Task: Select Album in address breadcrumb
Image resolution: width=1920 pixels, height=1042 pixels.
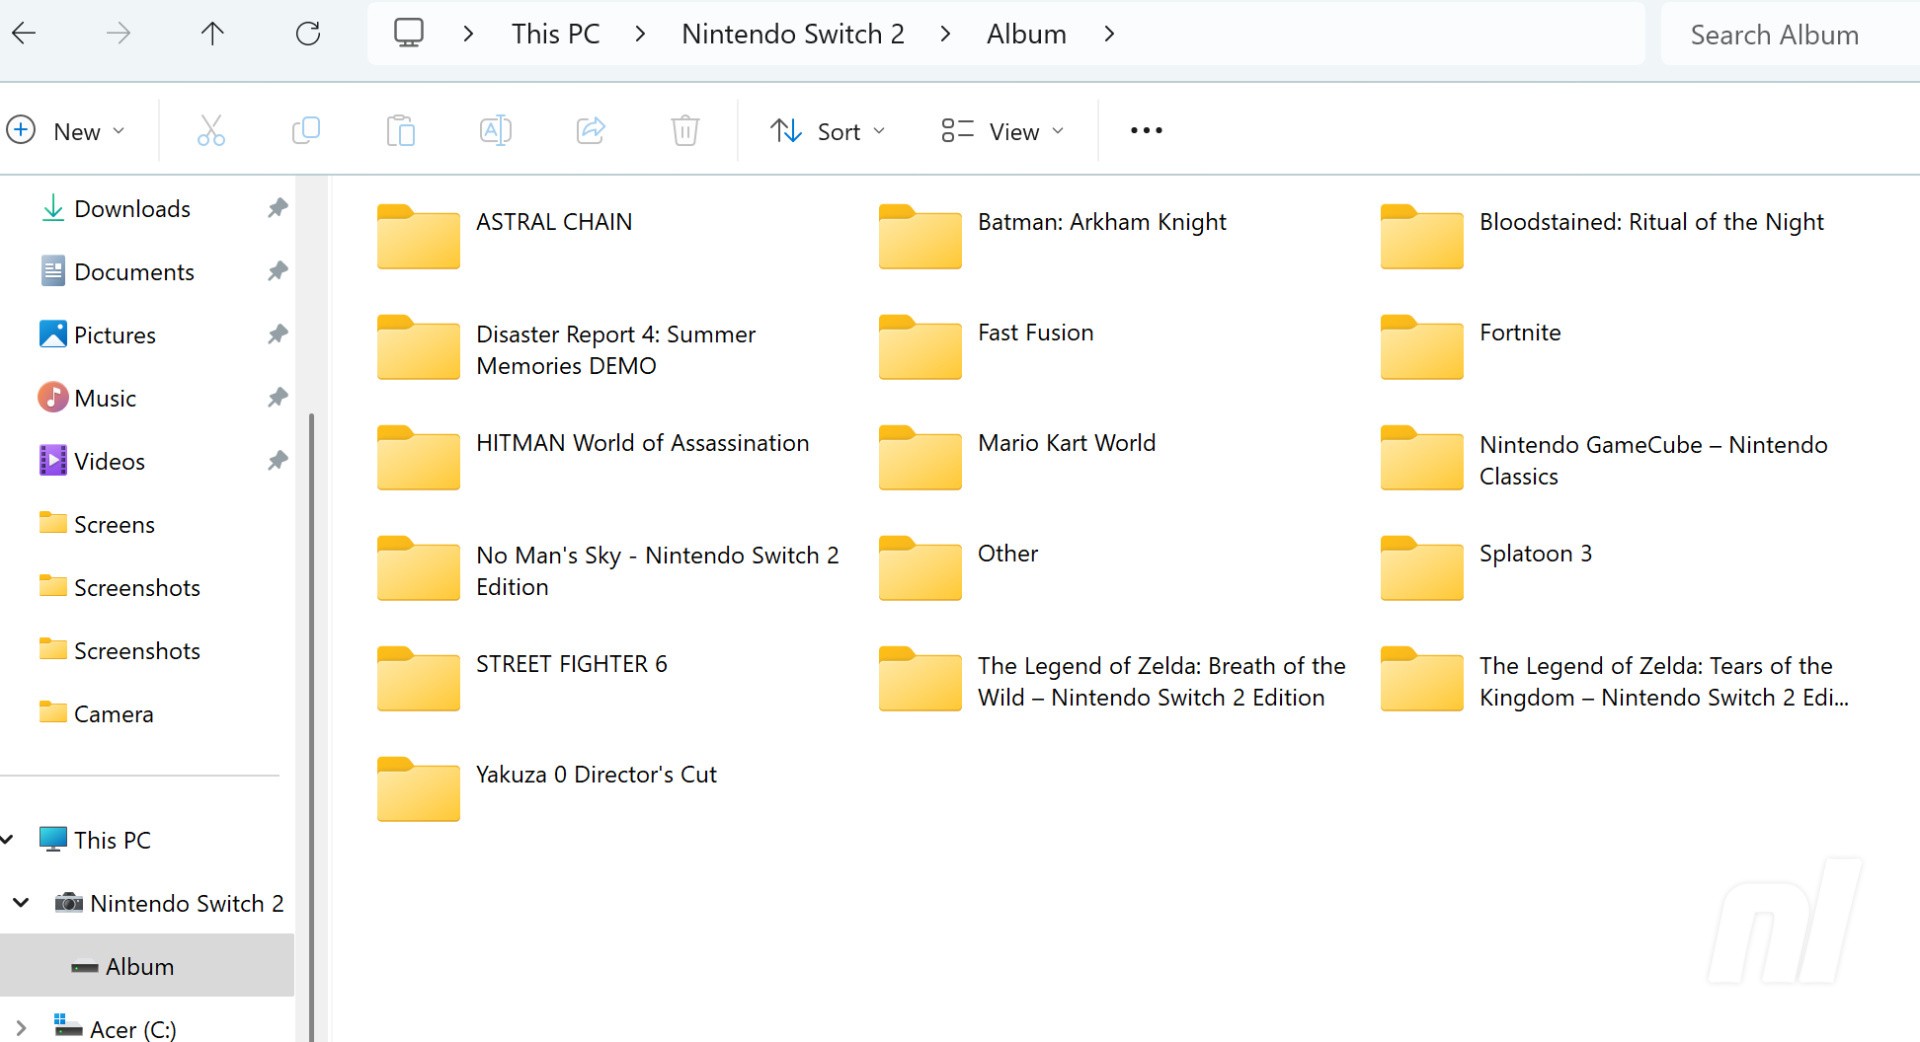Action: [1026, 34]
